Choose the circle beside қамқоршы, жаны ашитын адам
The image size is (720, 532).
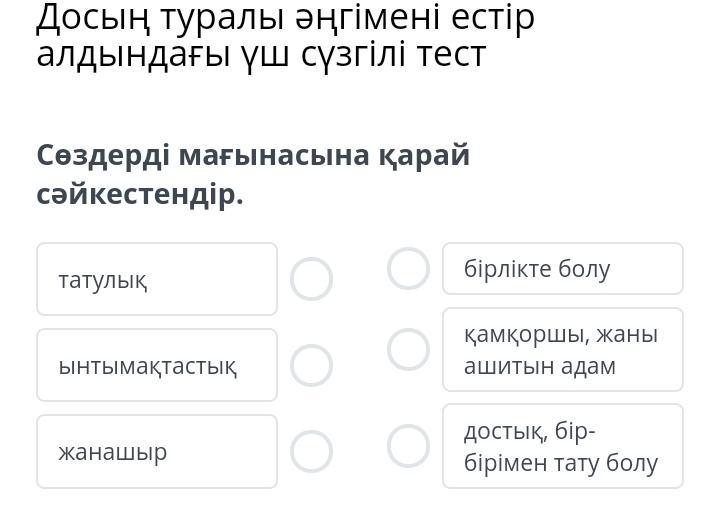[x=408, y=349]
